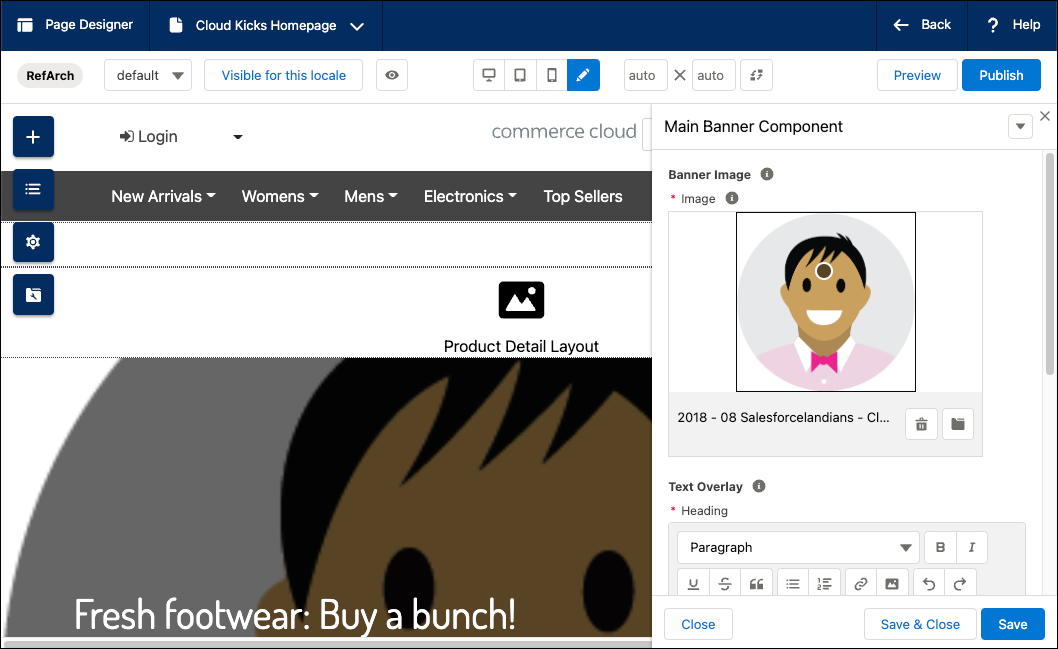
Task: Open the default locale dropdown
Action: click(148, 76)
